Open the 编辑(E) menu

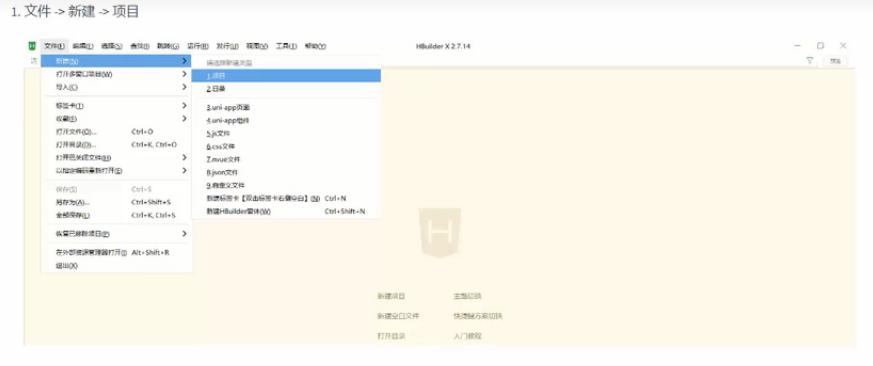[83, 46]
